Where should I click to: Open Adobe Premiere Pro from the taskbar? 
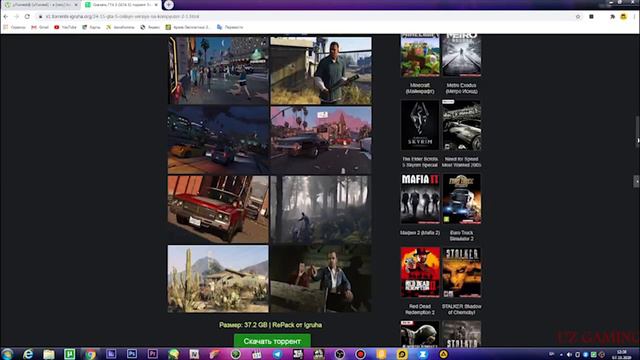tap(153, 354)
